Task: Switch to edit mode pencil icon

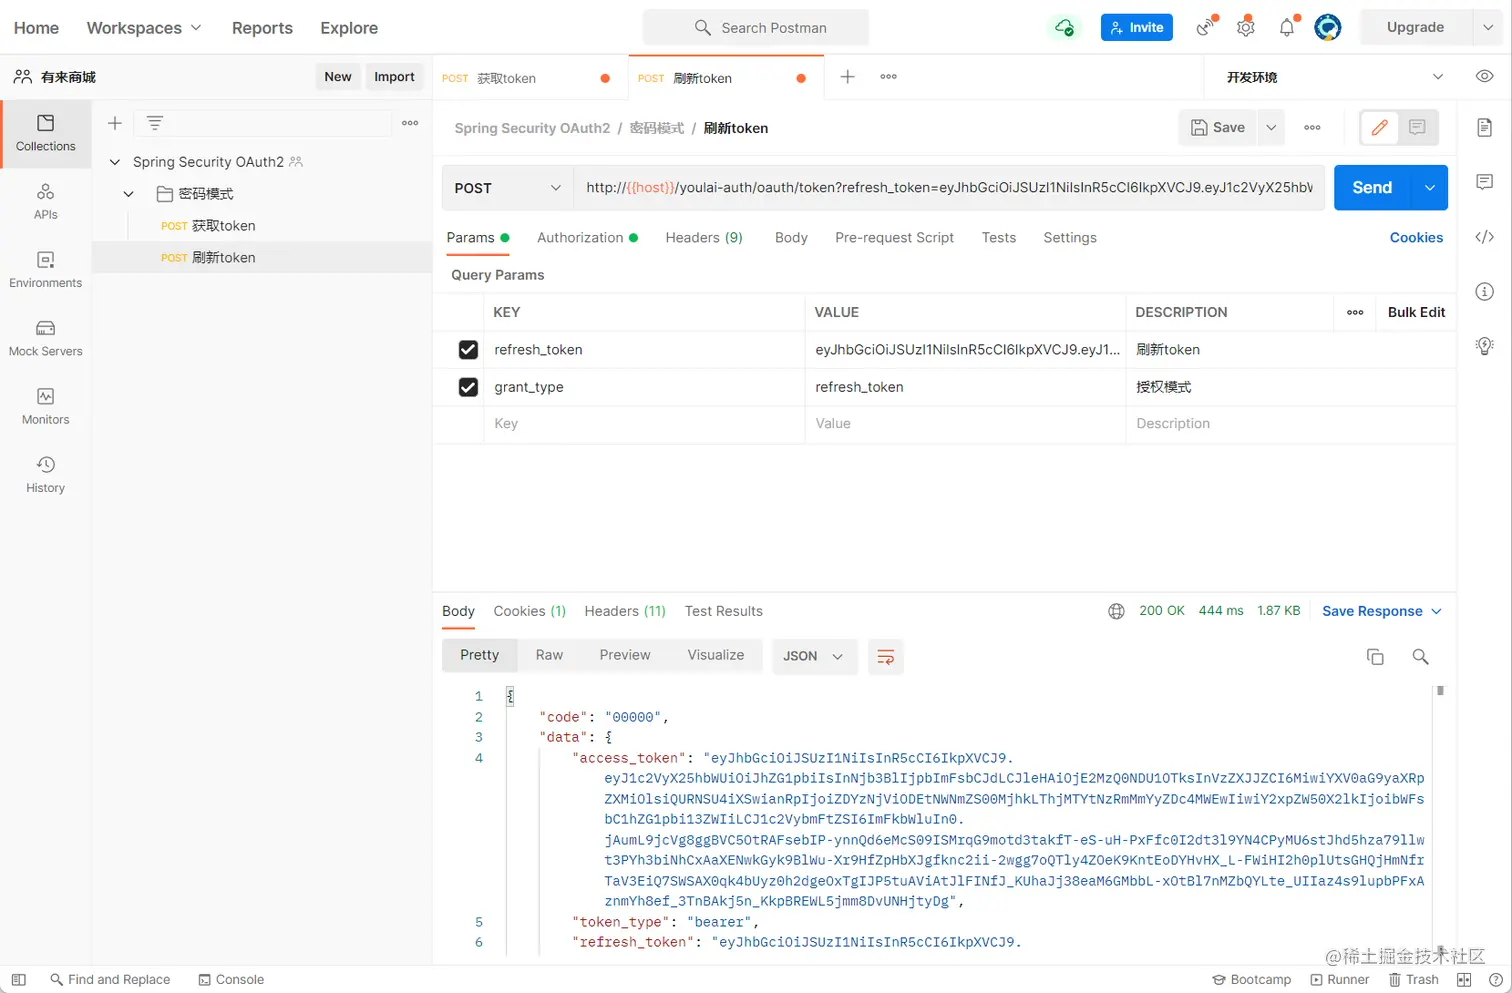Action: [1380, 128]
